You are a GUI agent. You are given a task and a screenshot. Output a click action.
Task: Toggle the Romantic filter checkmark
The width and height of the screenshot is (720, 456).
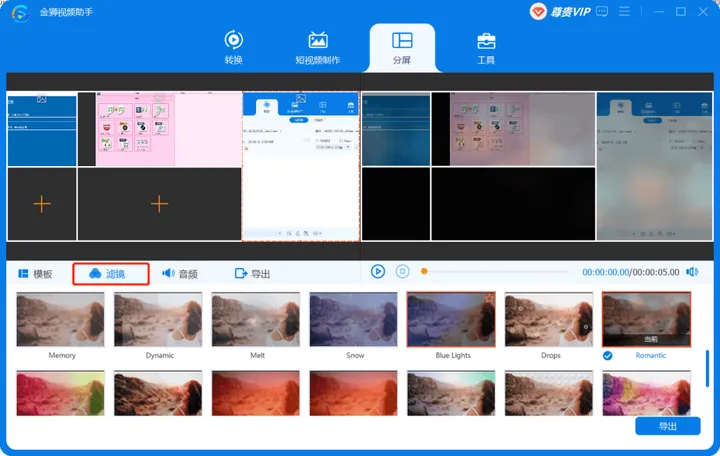(x=608, y=355)
